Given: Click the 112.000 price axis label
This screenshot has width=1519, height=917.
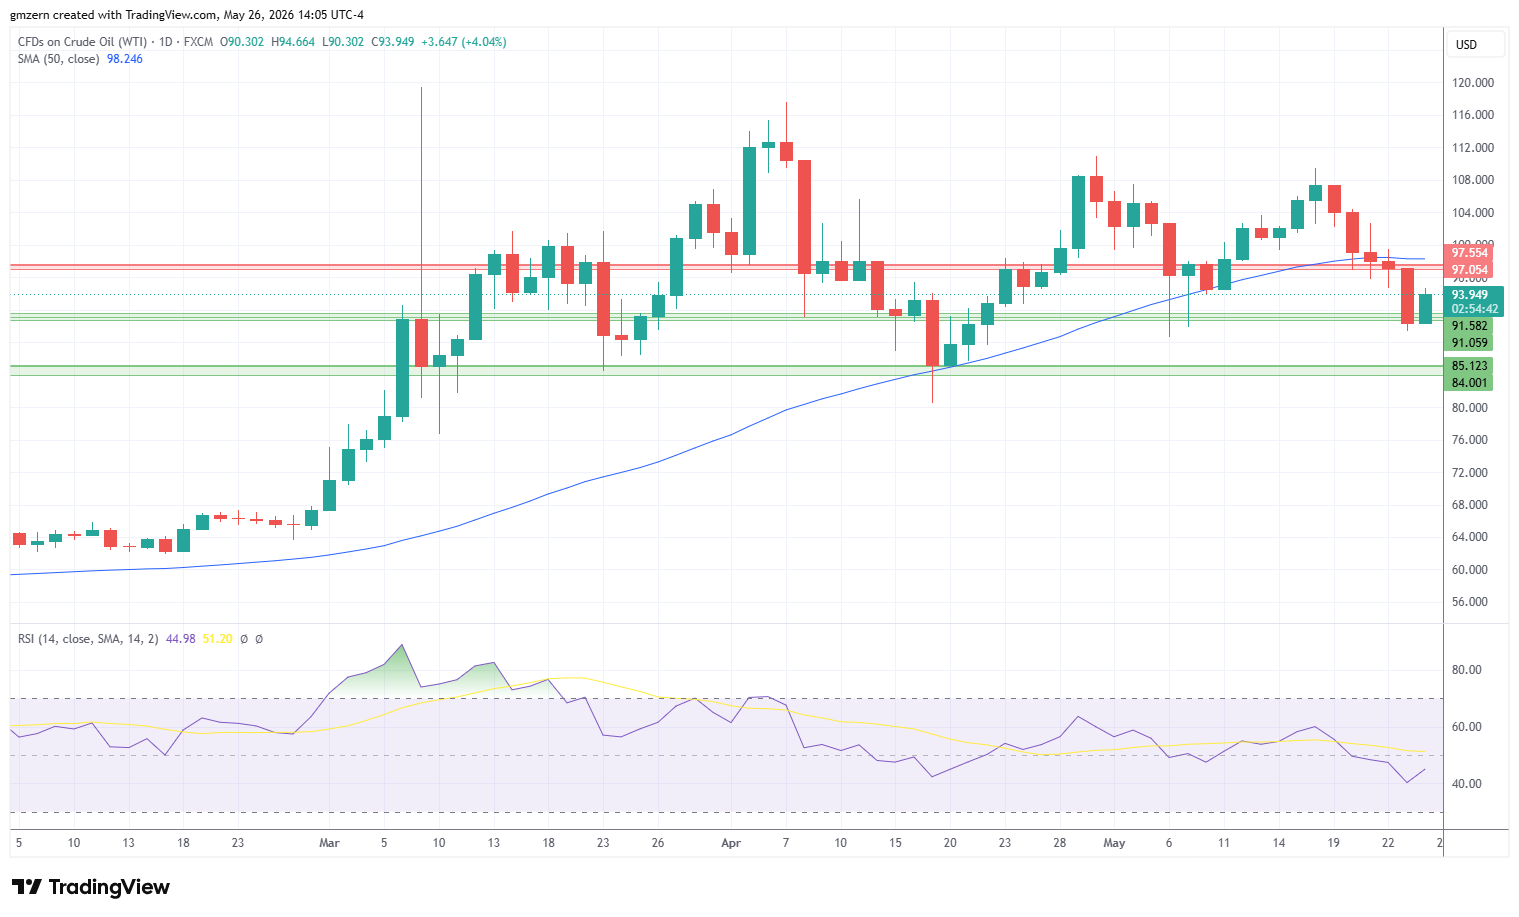Looking at the screenshot, I should [x=1473, y=148].
